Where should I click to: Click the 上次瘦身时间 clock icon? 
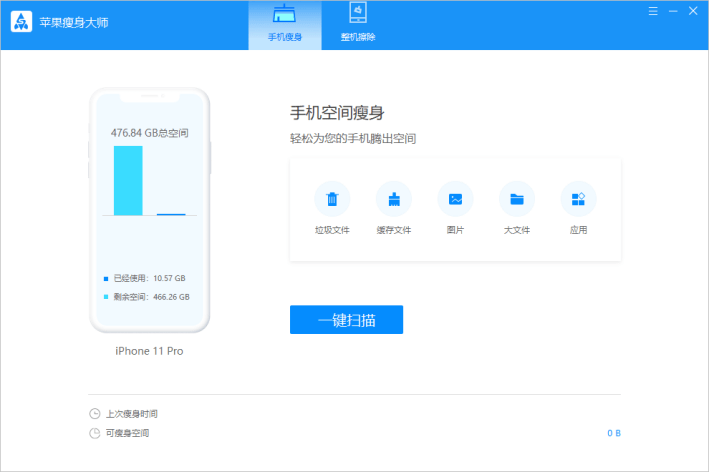[x=94, y=414]
